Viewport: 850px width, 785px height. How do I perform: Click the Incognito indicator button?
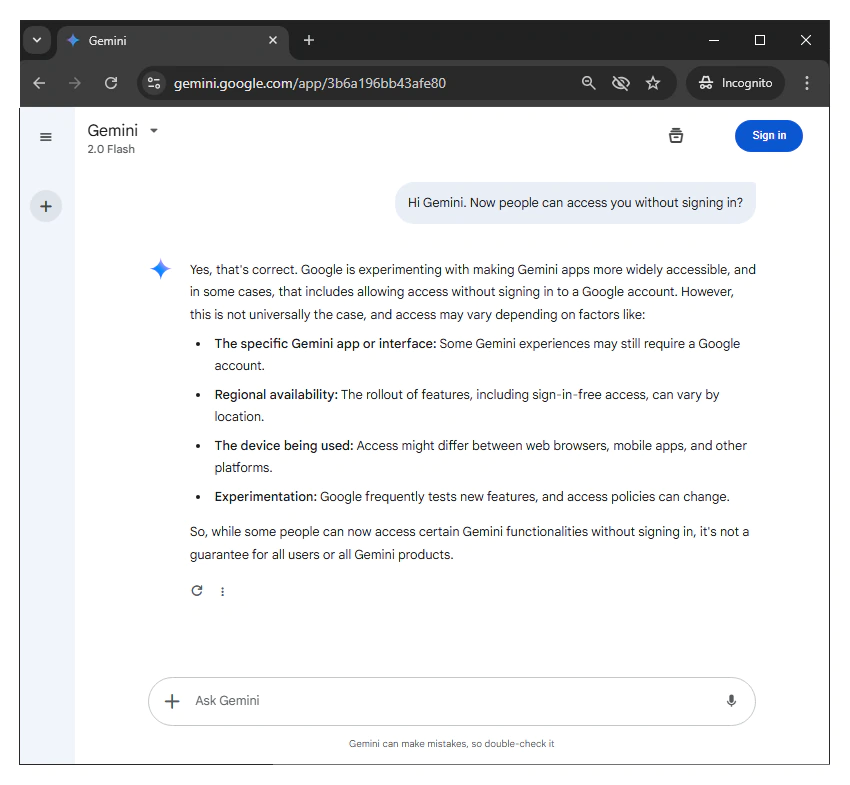pyautogui.click(x=736, y=83)
